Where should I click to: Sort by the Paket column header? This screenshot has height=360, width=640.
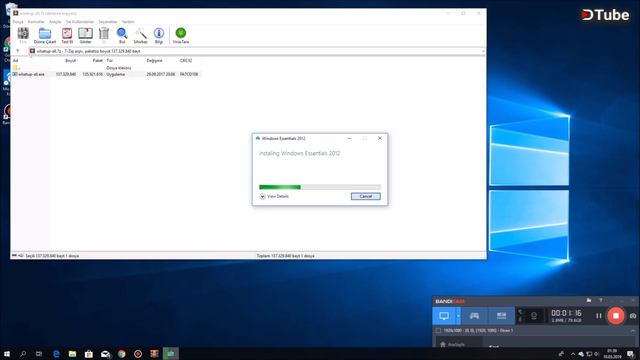click(91, 60)
